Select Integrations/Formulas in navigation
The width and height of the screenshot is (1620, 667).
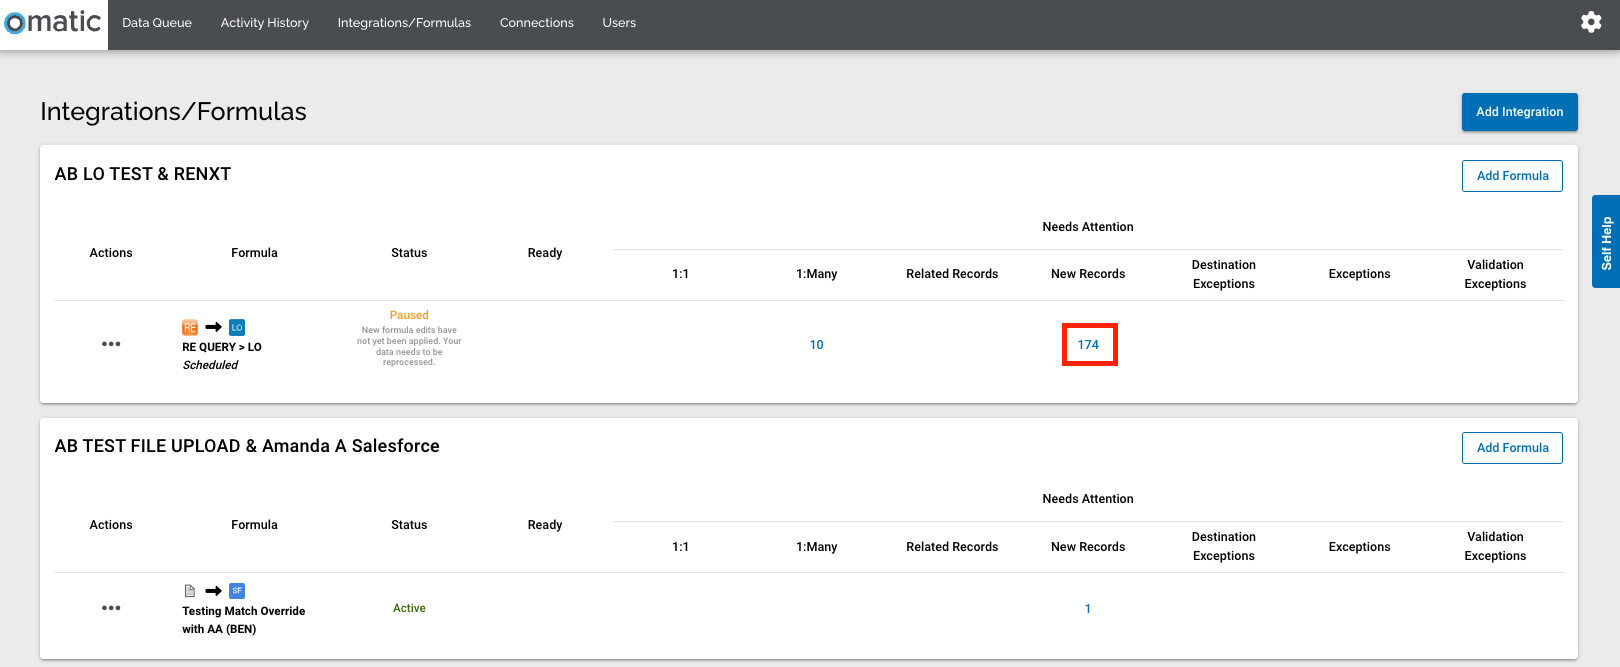(404, 23)
